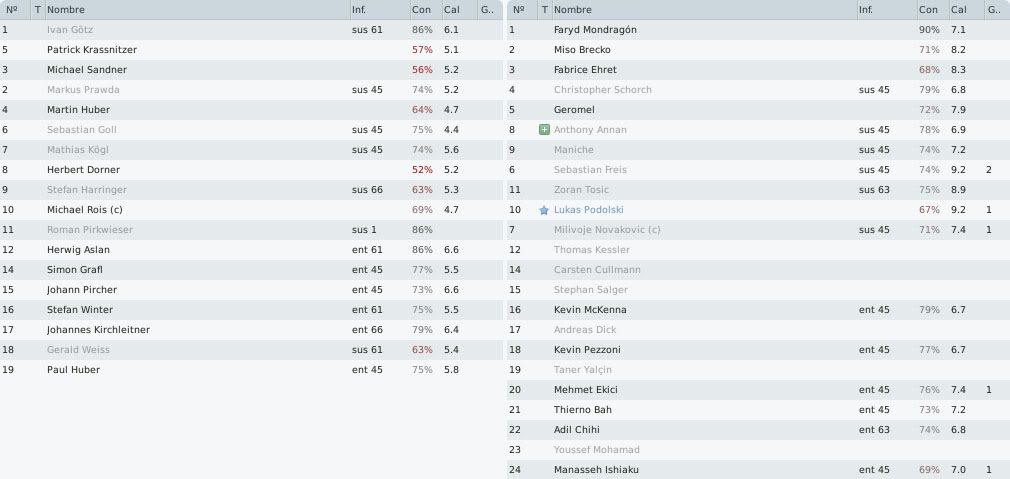
Task: Click the green plus icon beside Anthony Annan
Action: (x=544, y=130)
